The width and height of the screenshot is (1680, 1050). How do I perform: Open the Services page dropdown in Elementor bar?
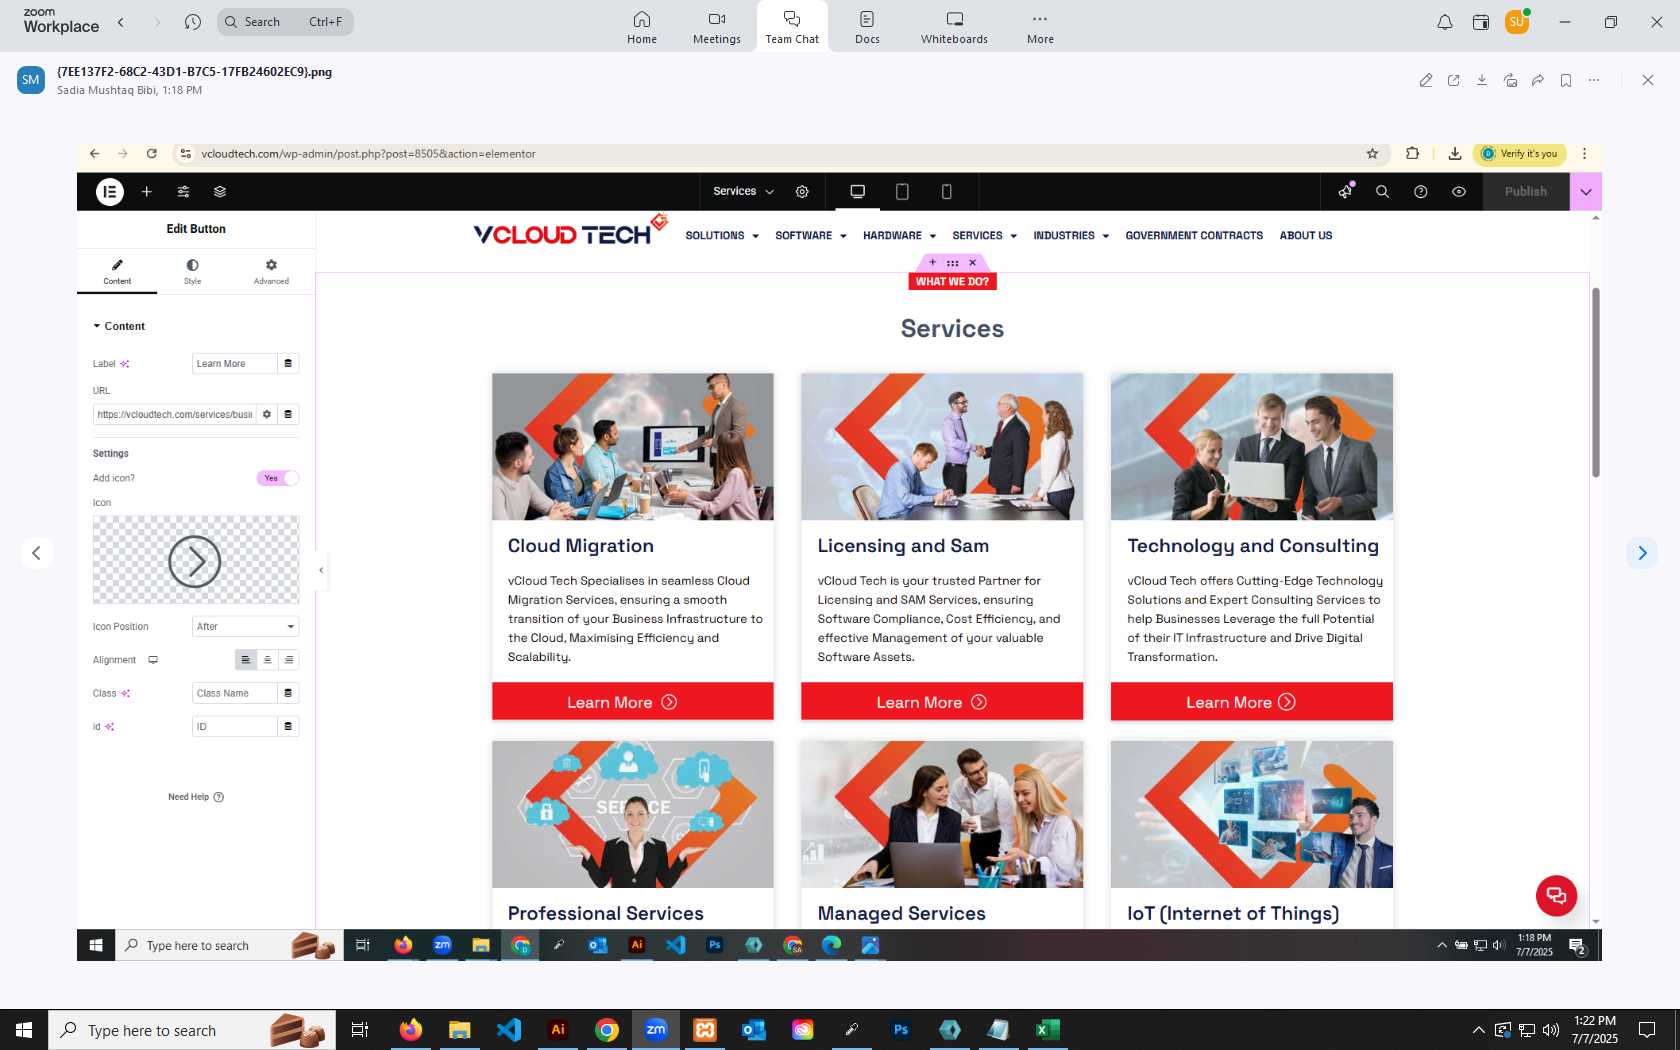click(743, 191)
